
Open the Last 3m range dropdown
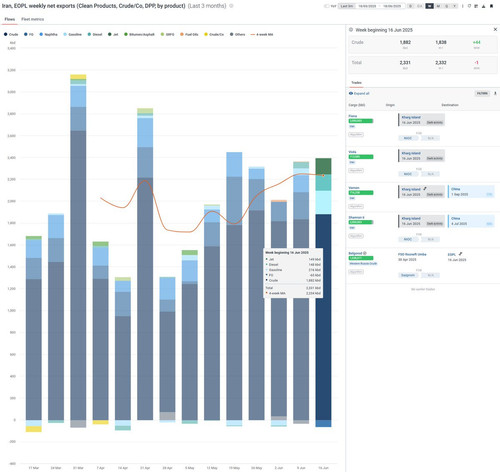(x=346, y=6)
